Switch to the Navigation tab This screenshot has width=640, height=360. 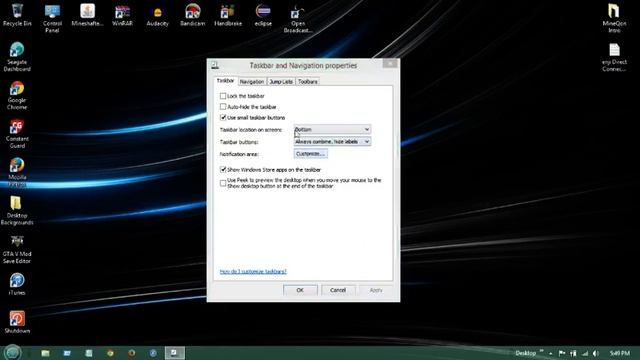coord(252,82)
